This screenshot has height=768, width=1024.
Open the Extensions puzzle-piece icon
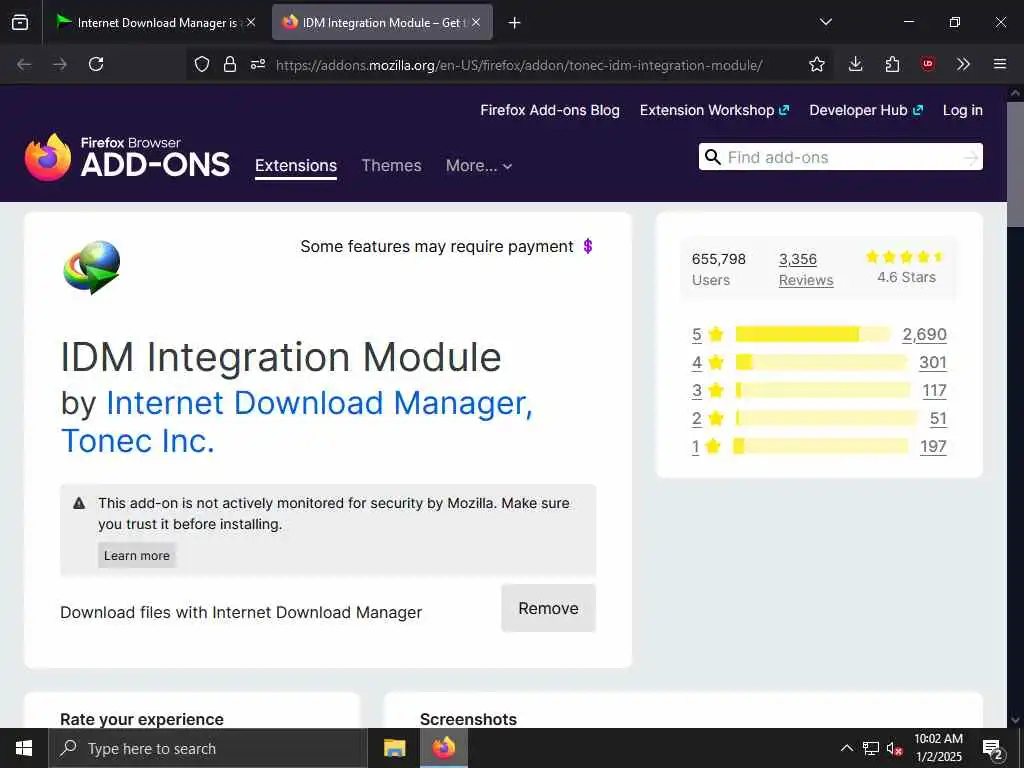(x=892, y=64)
